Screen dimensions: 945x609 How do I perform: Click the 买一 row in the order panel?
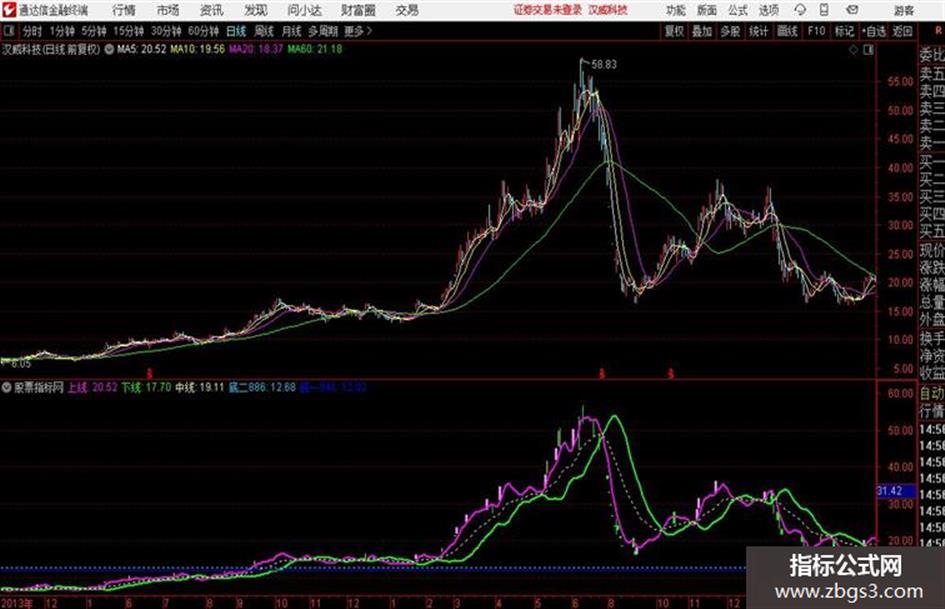point(932,162)
